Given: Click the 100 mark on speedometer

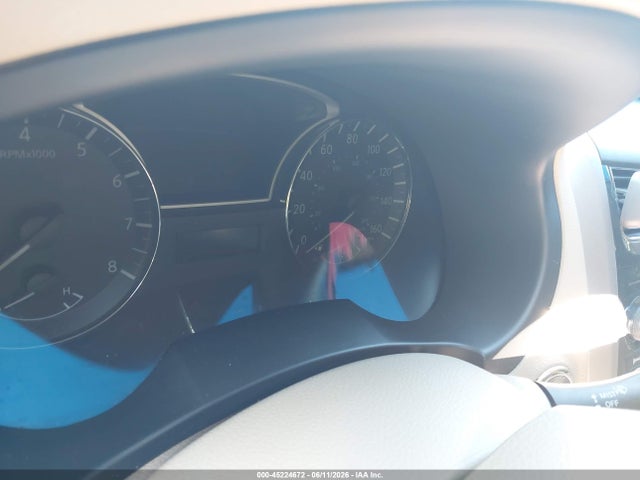Looking at the screenshot, I should tap(373, 149).
